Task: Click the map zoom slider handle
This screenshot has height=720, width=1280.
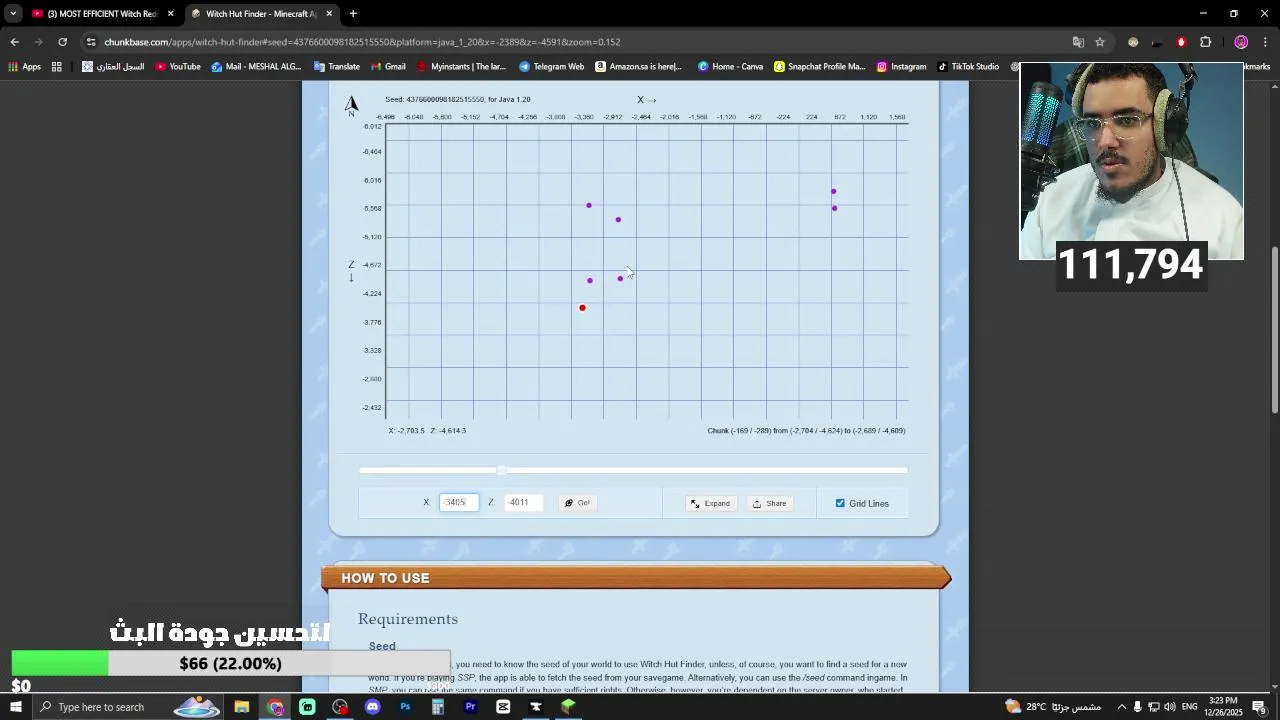Action: pyautogui.click(x=502, y=470)
